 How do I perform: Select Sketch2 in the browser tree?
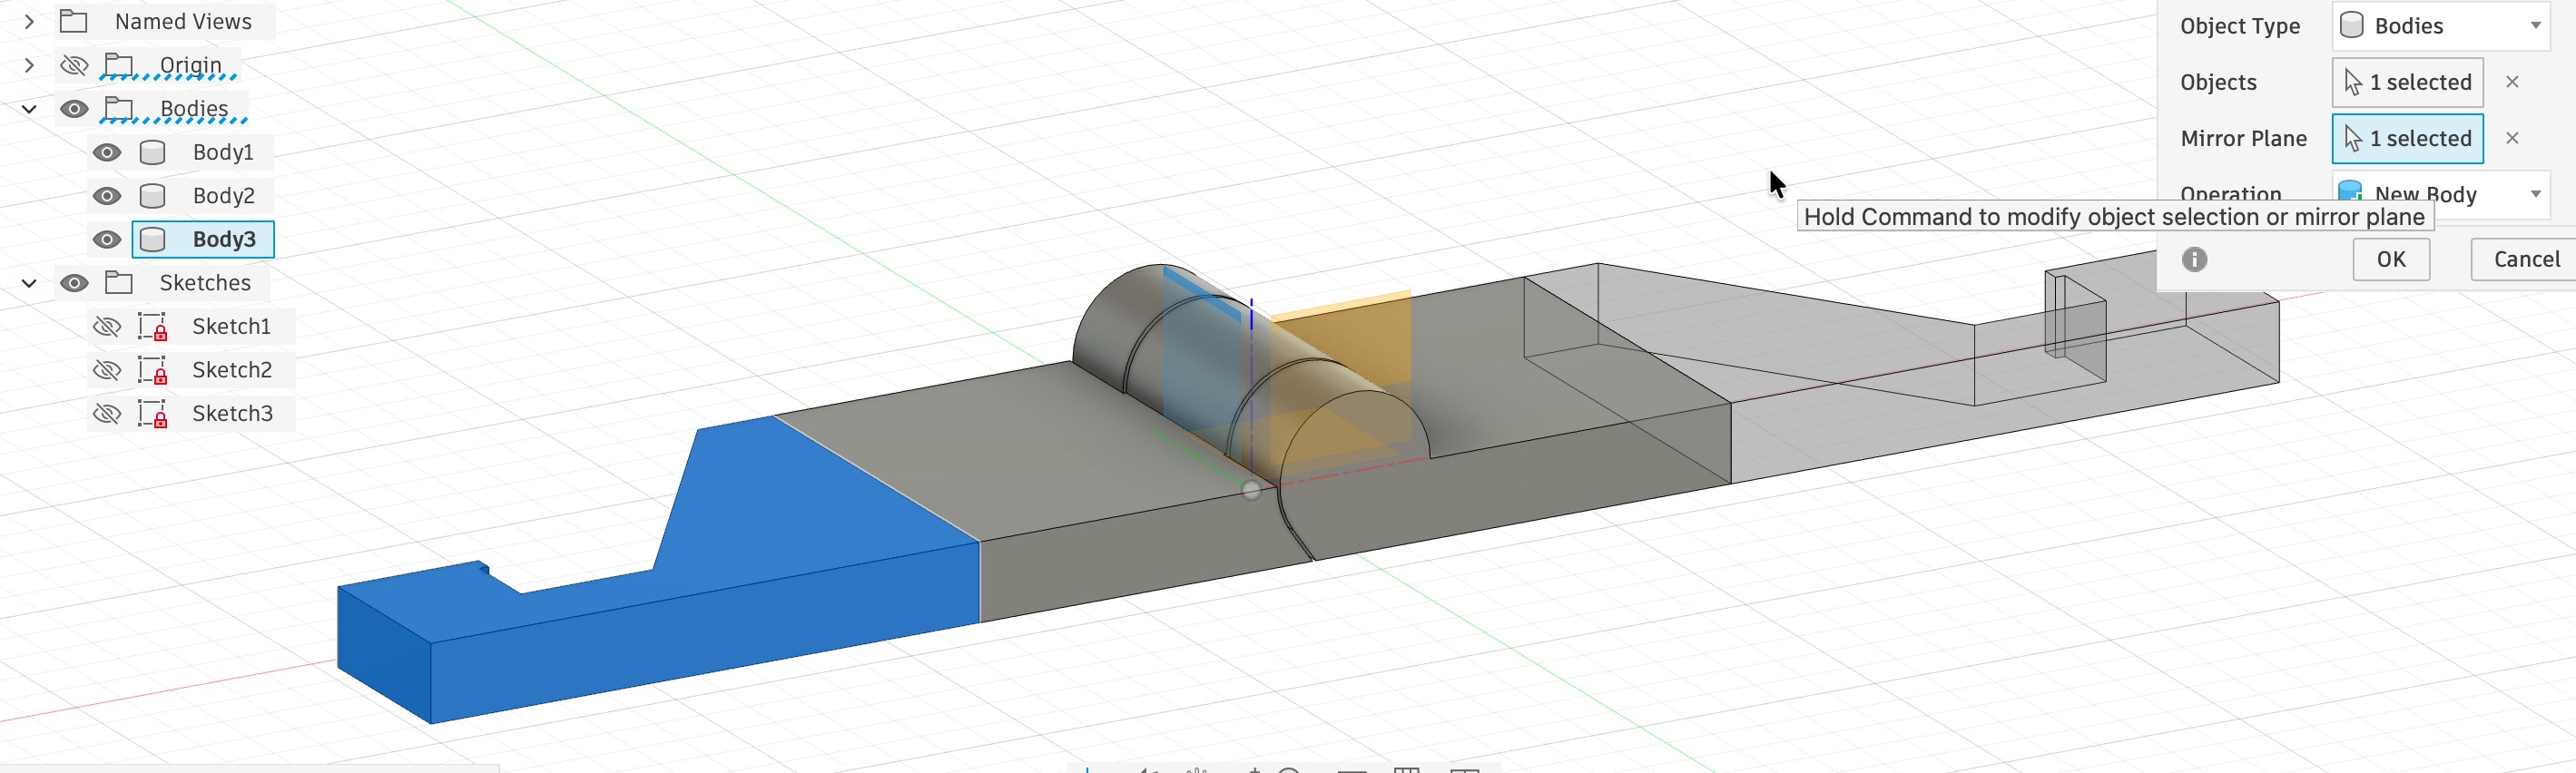click(231, 370)
